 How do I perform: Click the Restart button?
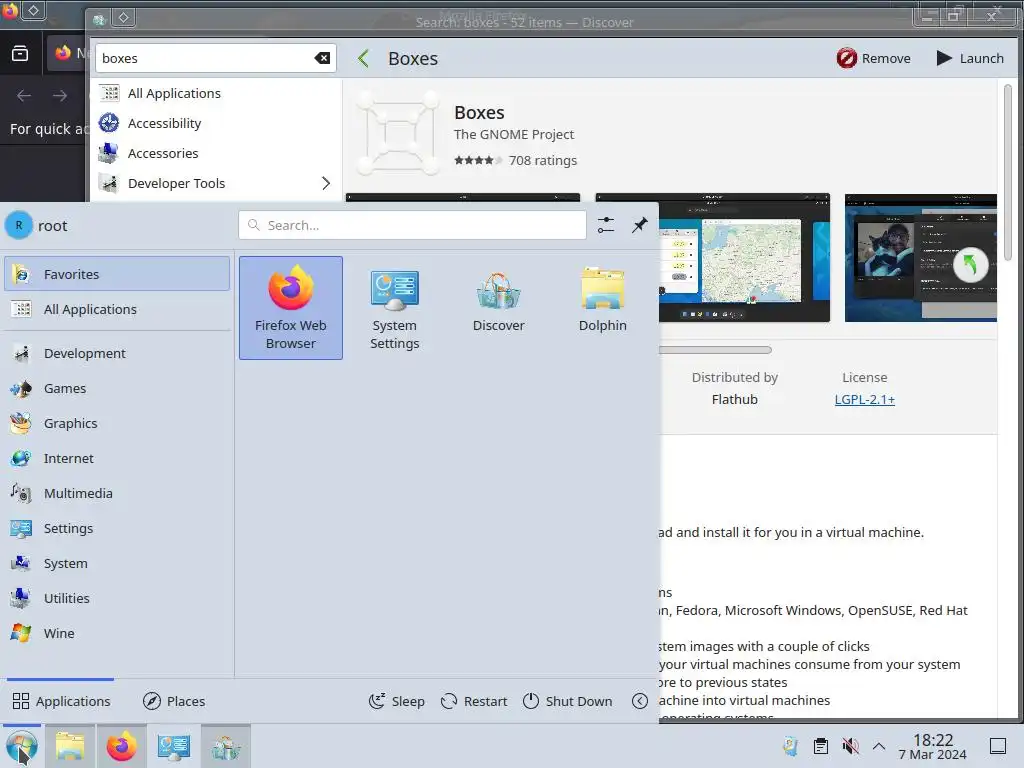point(474,701)
